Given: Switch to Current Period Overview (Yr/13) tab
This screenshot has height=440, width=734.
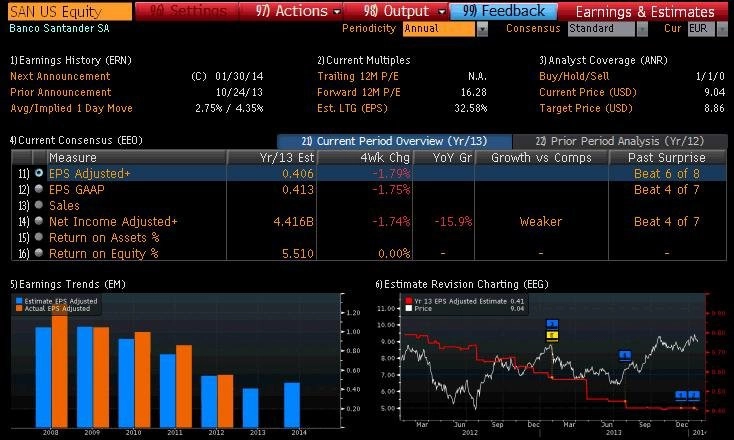Looking at the screenshot, I should 395,141.
